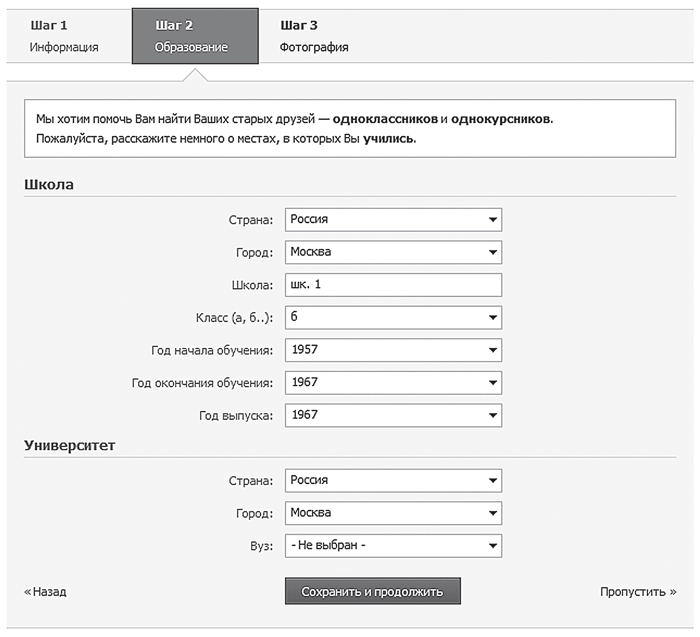Open the university Страна dropdown

(393, 480)
